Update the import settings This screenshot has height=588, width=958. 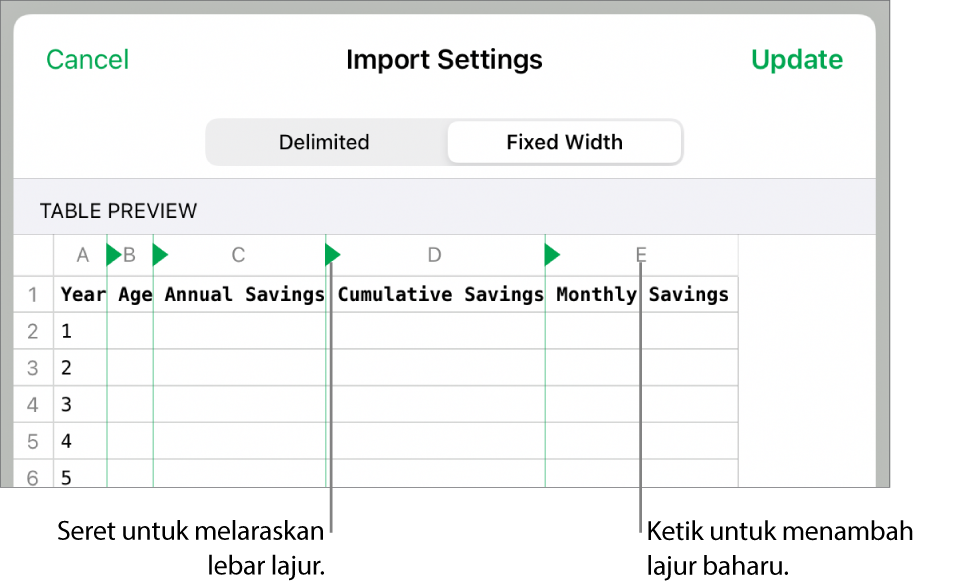797,59
